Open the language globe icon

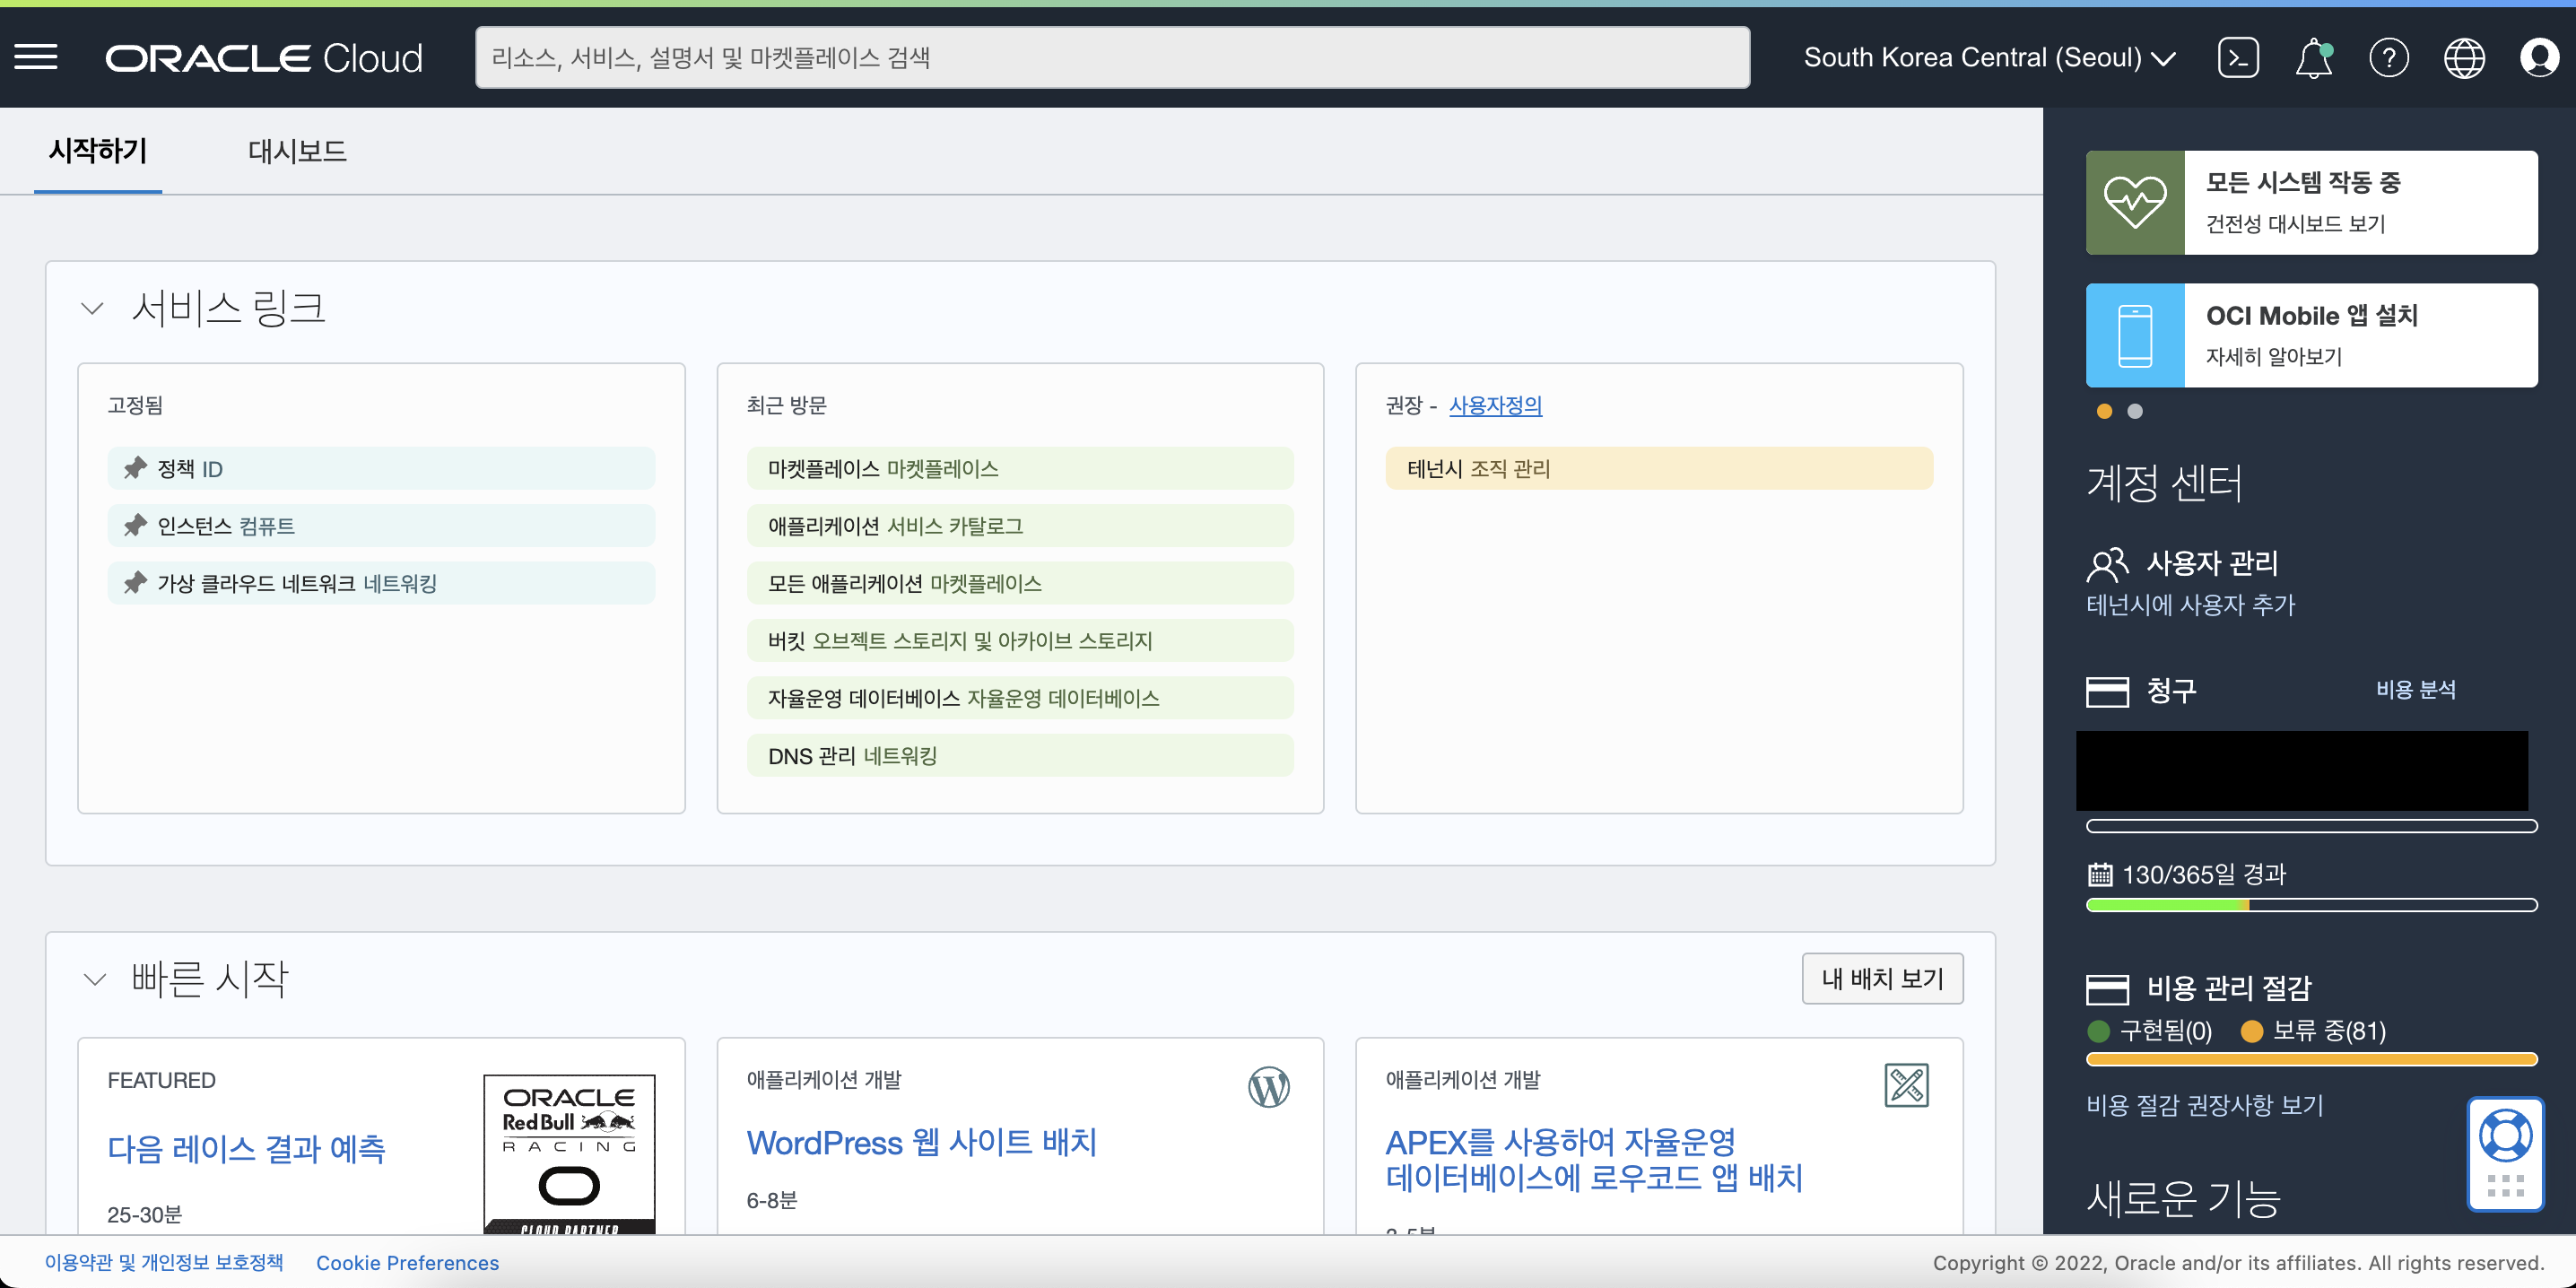click(x=2464, y=58)
